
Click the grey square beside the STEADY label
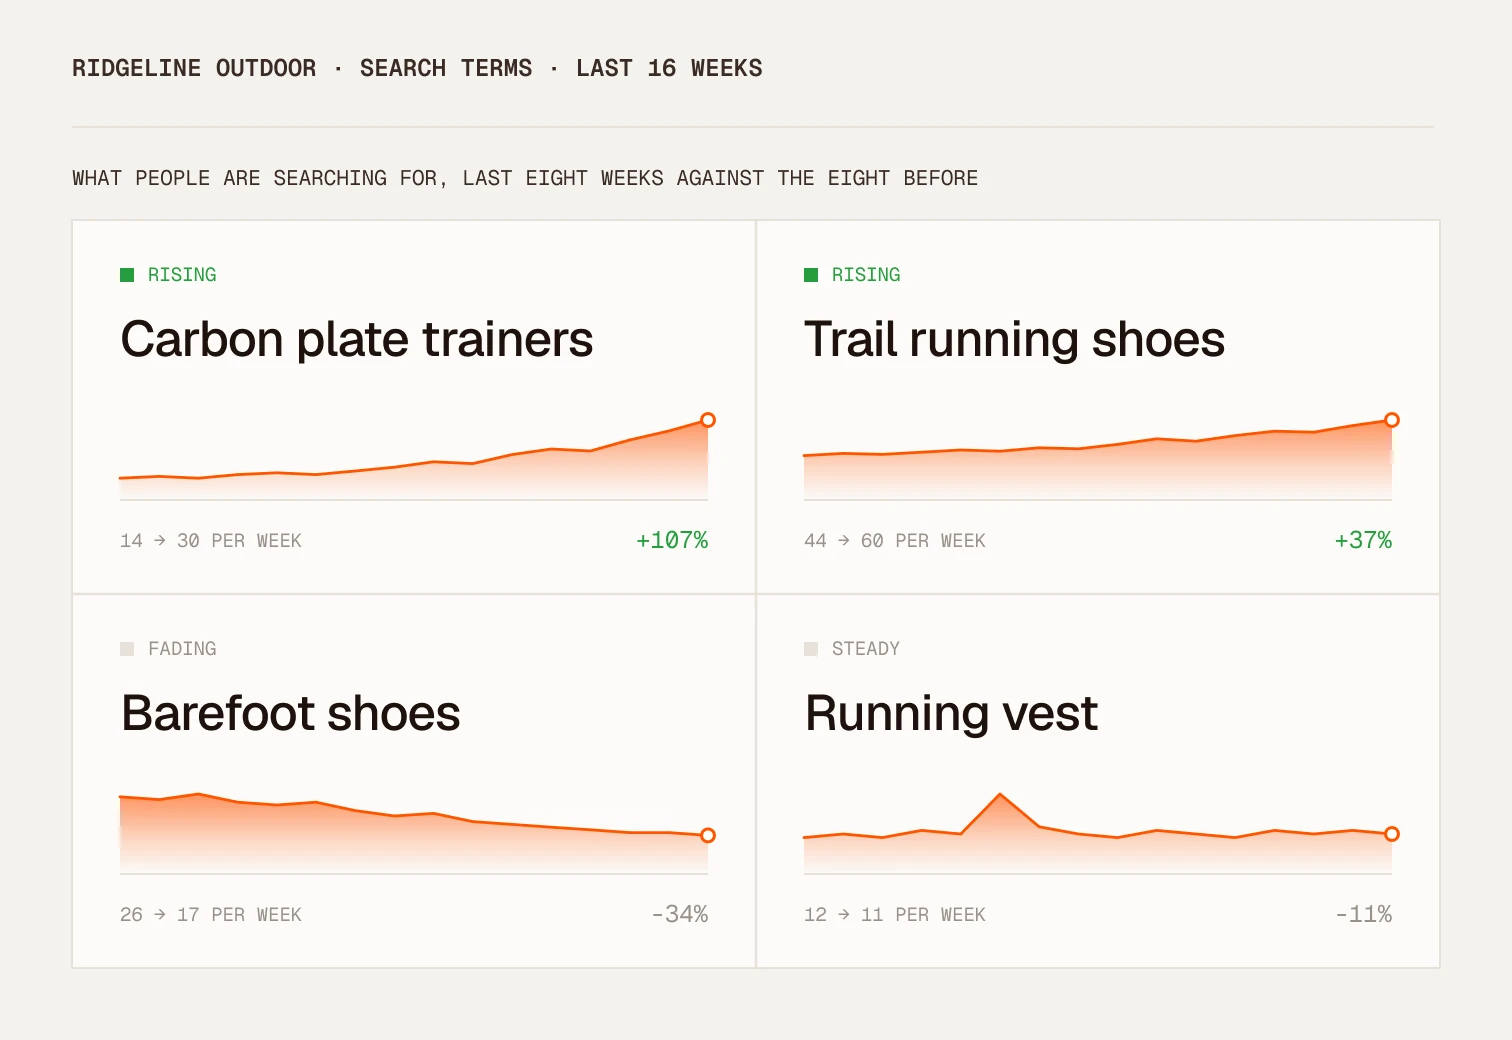click(x=811, y=649)
